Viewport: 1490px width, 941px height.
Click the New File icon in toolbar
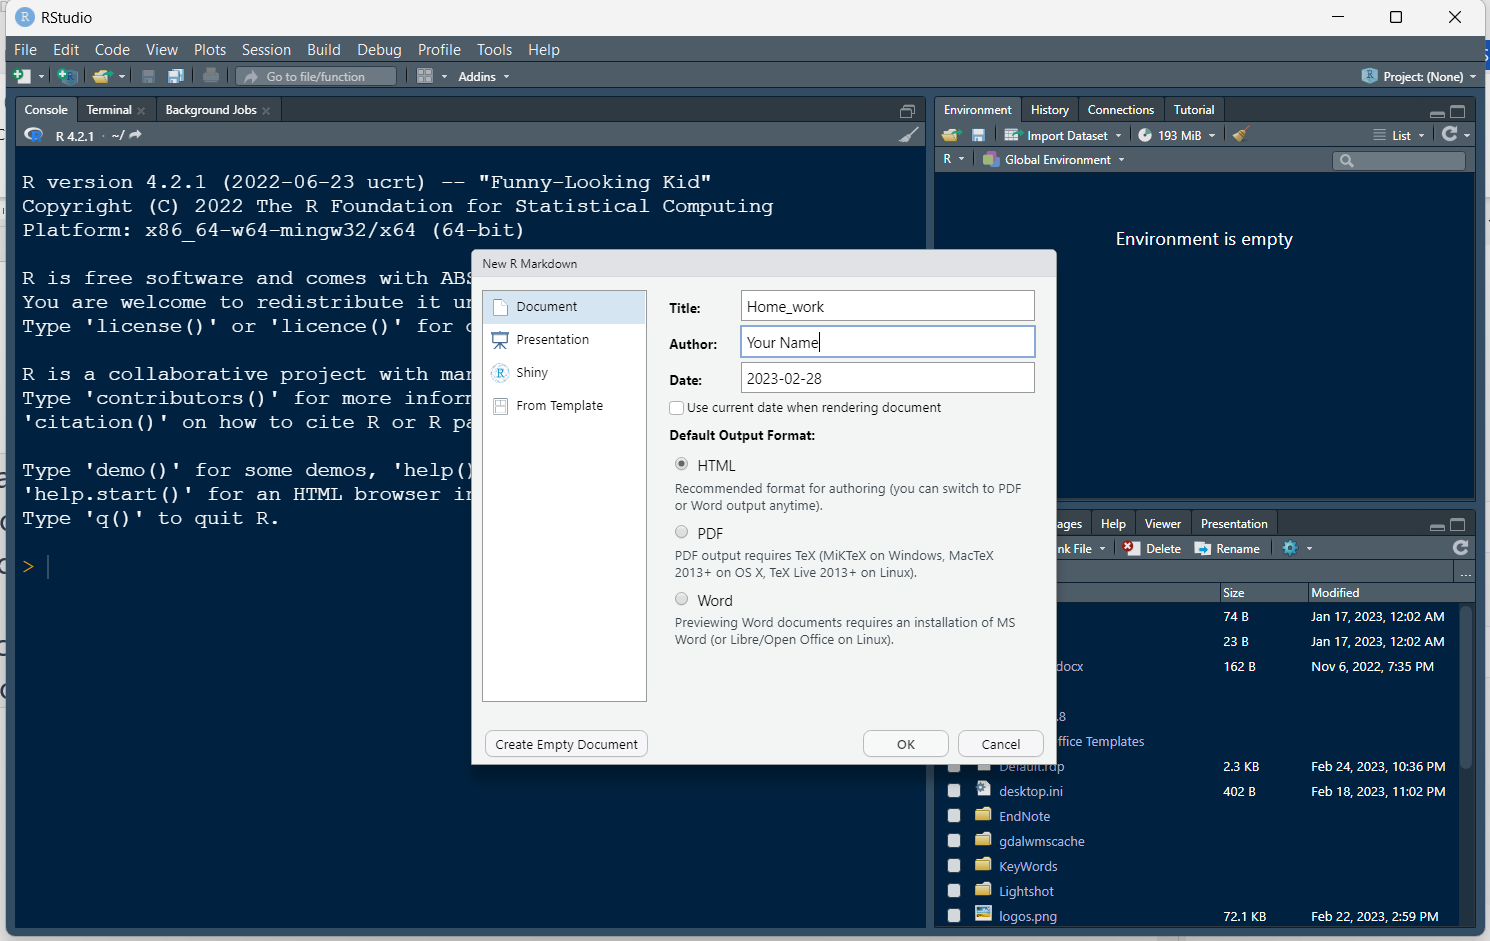[x=21, y=76]
